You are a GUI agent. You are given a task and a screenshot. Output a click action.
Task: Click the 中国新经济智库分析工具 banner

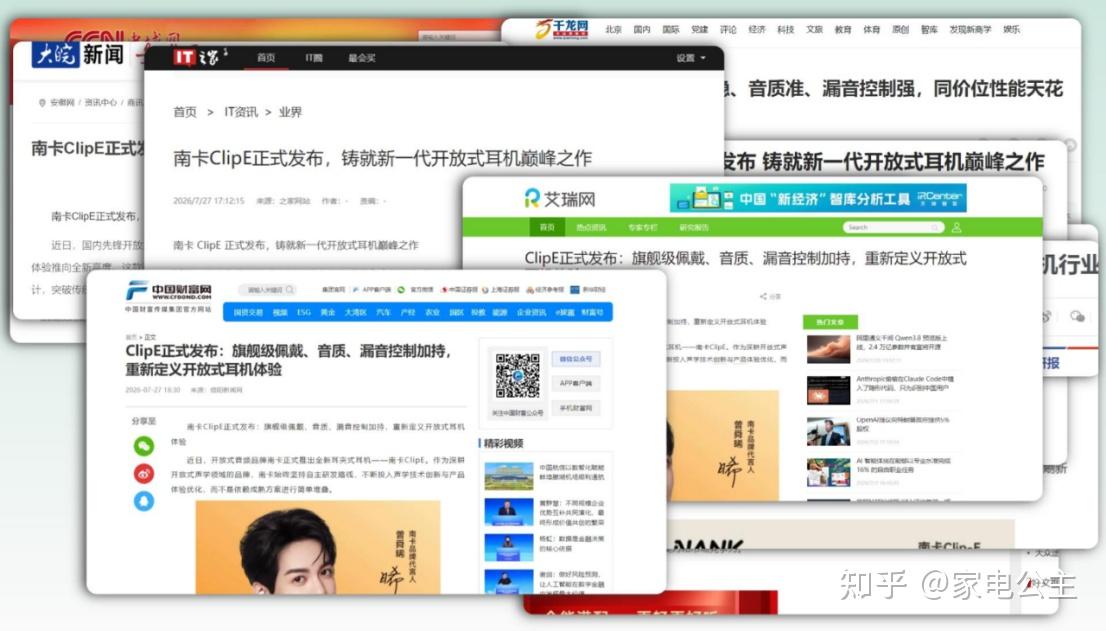(818, 198)
